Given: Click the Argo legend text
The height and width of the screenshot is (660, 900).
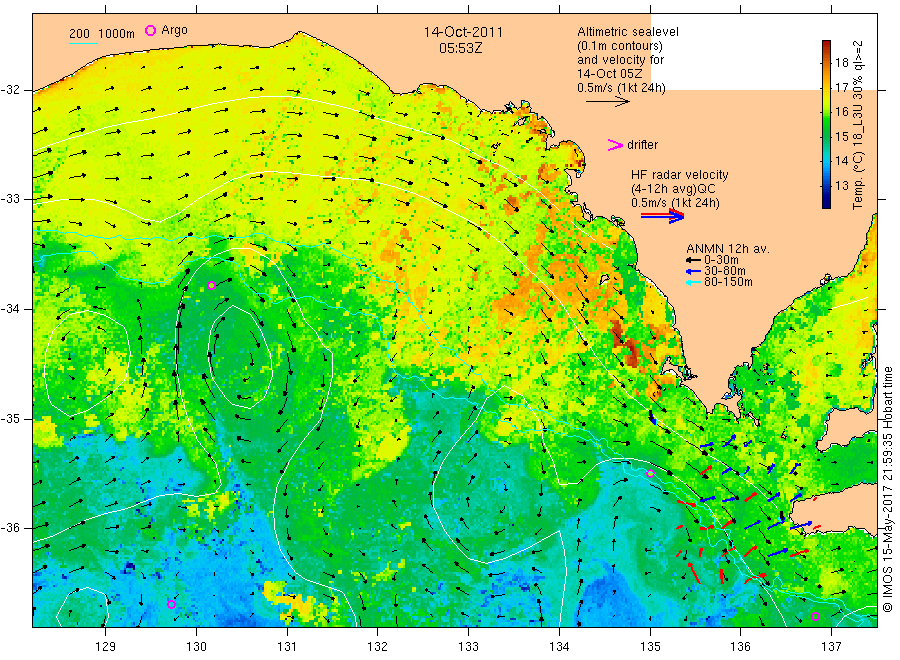Looking at the screenshot, I should pyautogui.click(x=174, y=30).
